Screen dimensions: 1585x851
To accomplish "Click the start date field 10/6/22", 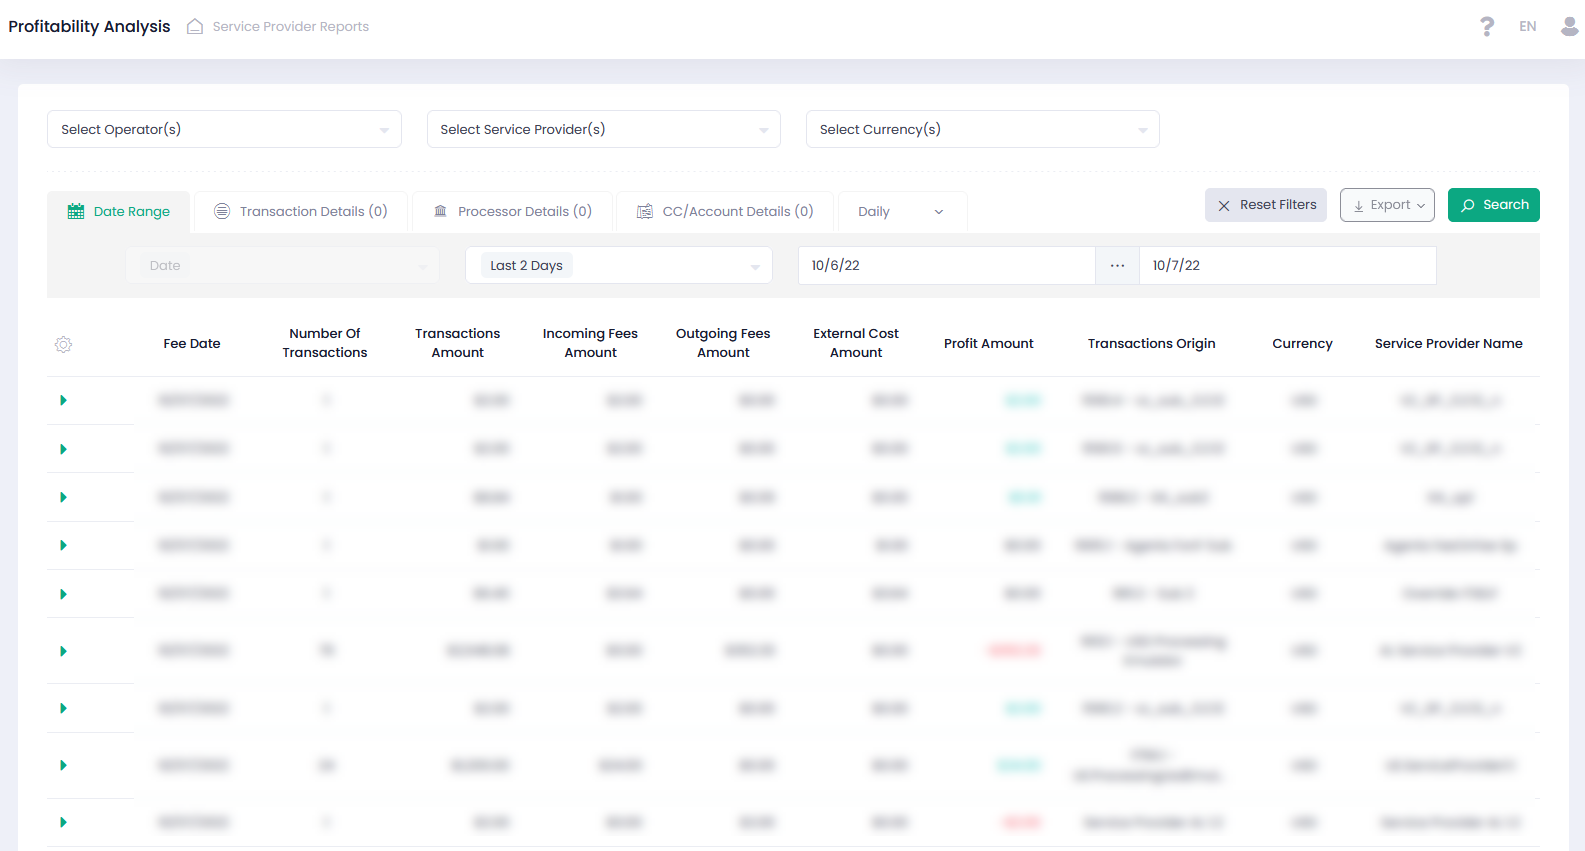I will coord(945,266).
